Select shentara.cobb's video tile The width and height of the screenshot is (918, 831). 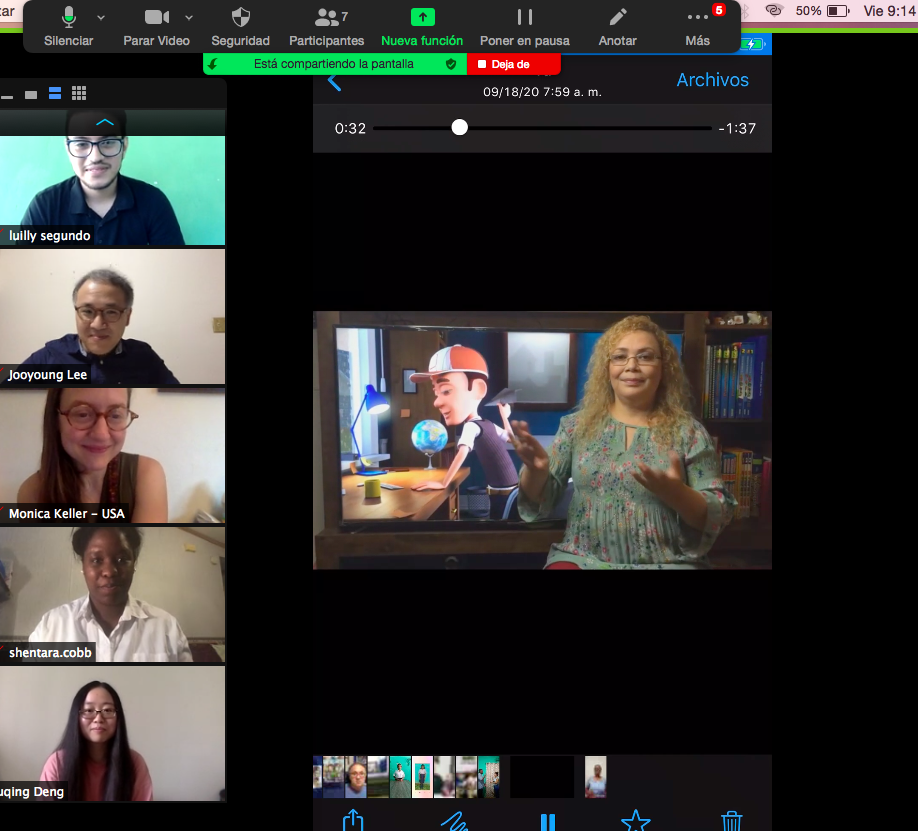(x=112, y=594)
